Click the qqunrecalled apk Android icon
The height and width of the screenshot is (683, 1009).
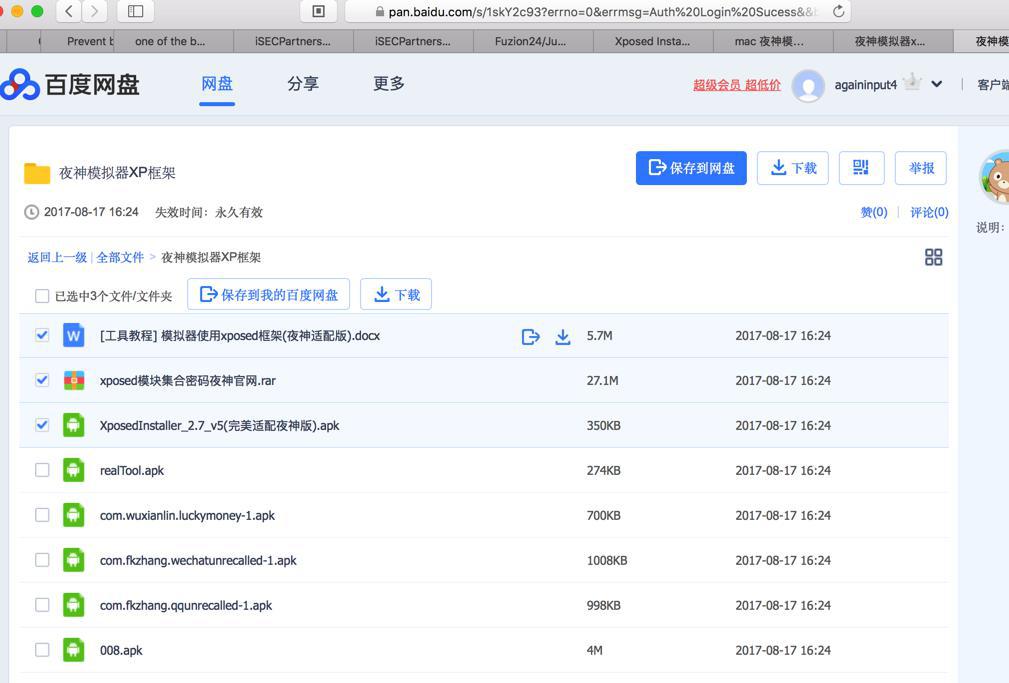(73, 605)
